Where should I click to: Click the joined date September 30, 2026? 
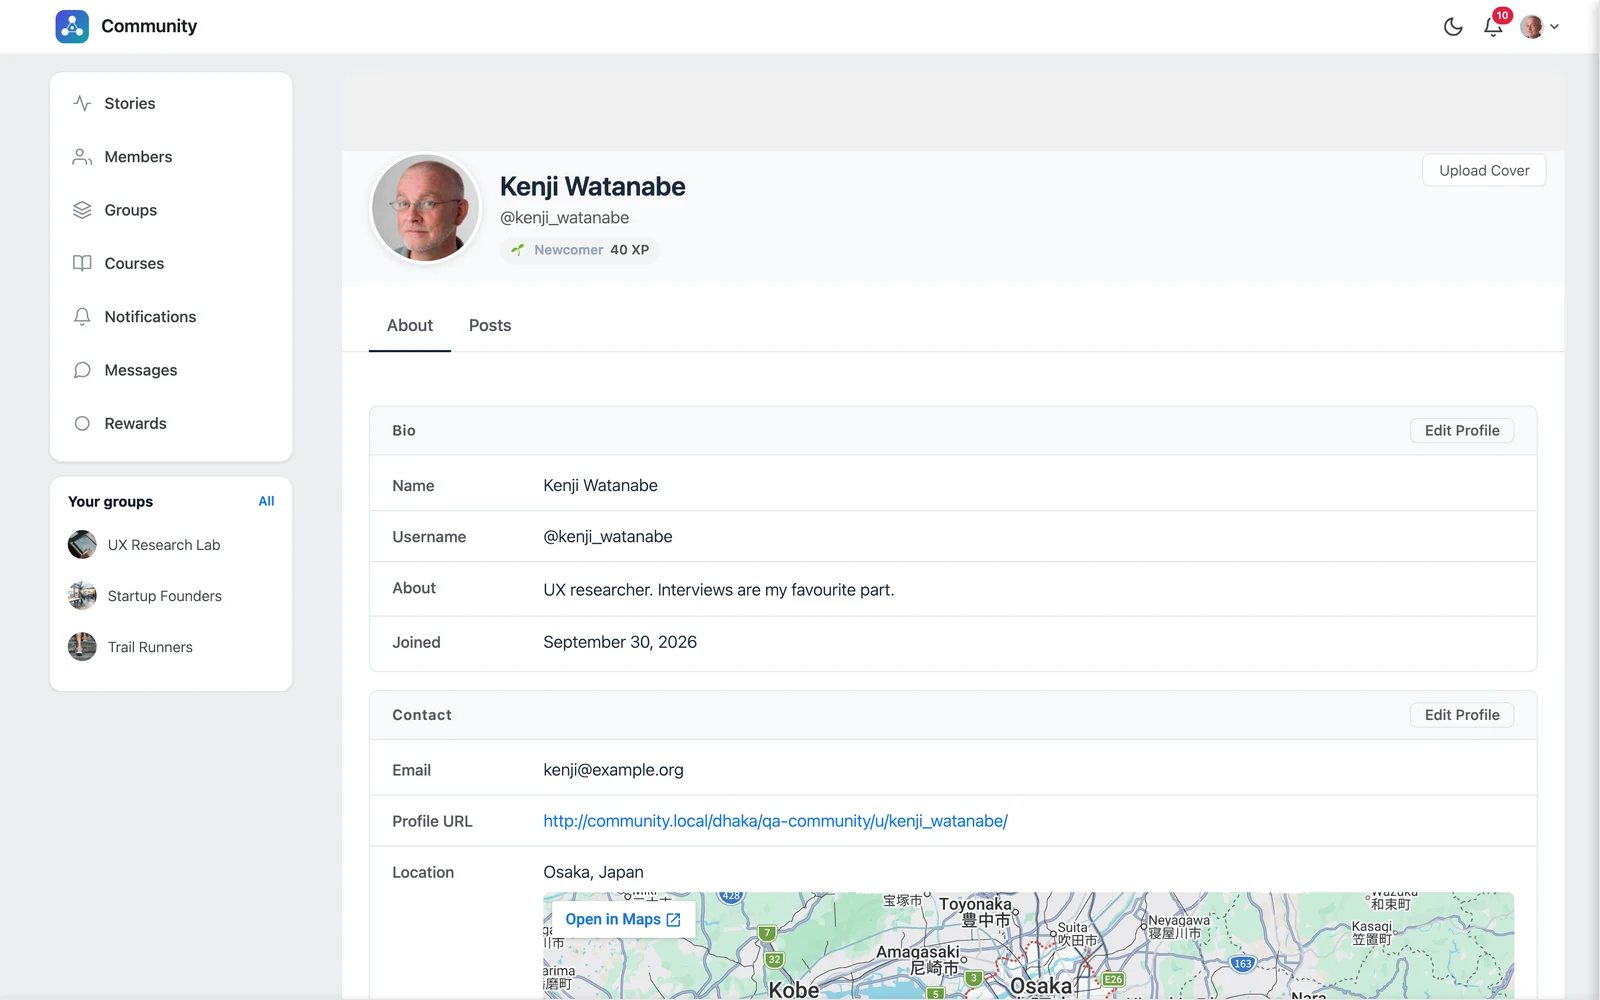click(x=620, y=642)
